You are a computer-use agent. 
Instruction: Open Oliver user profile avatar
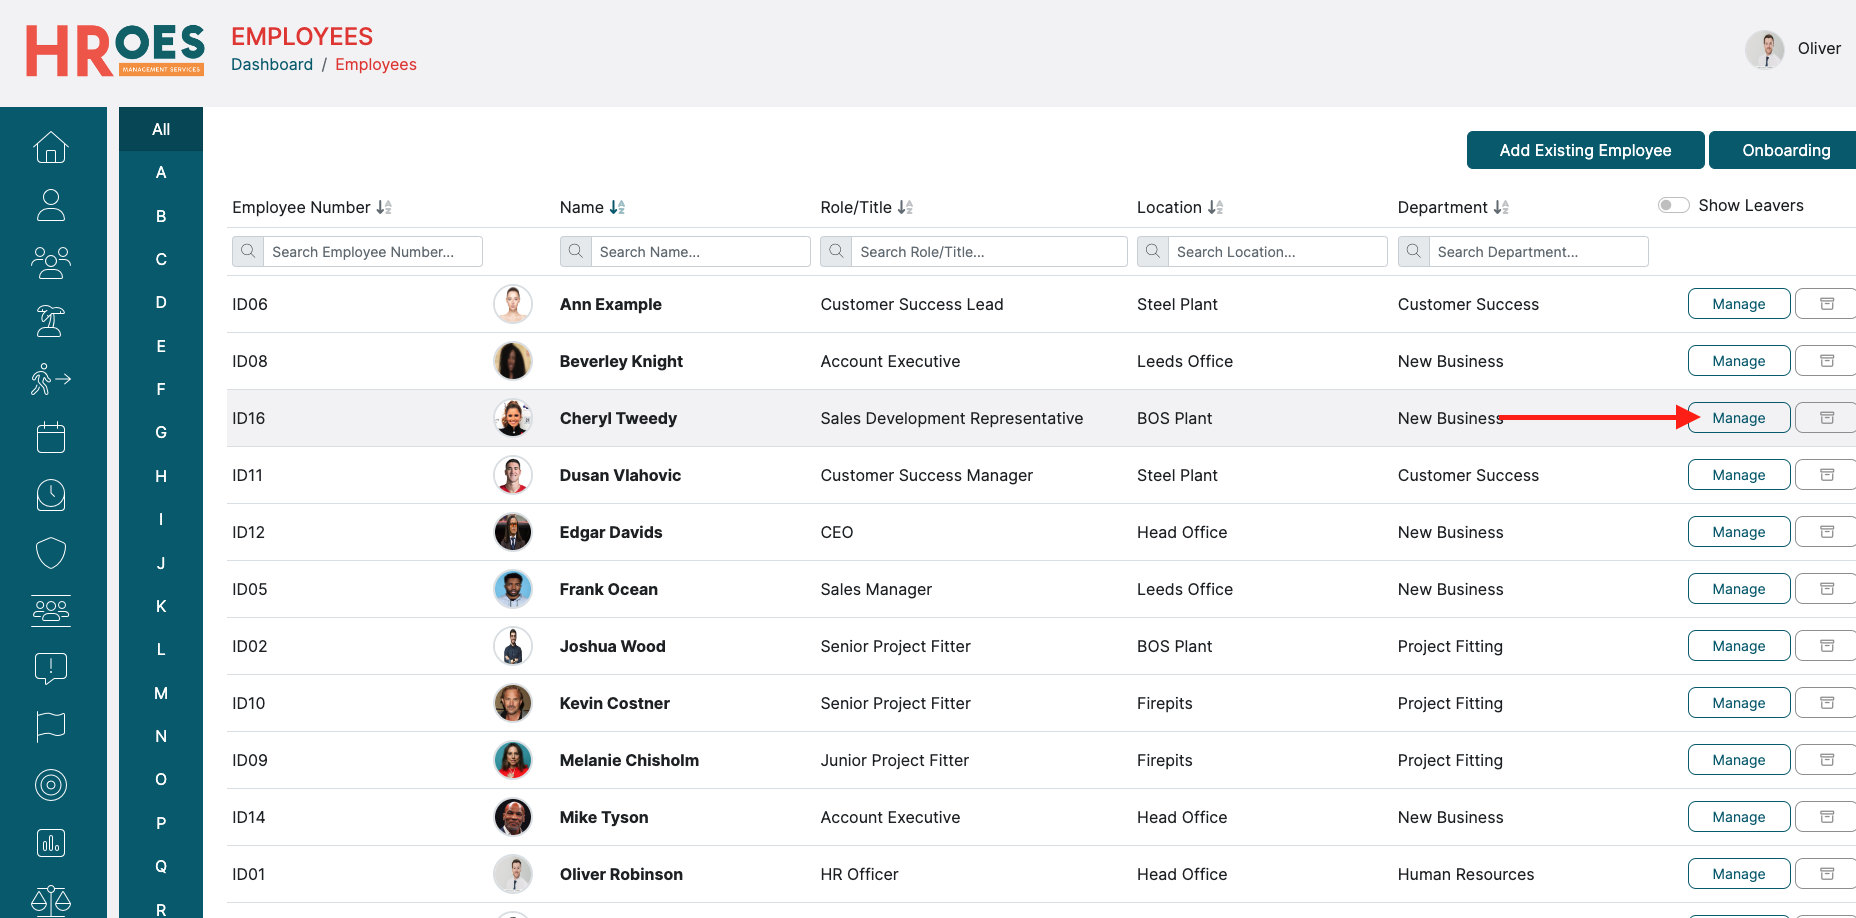(x=1765, y=49)
